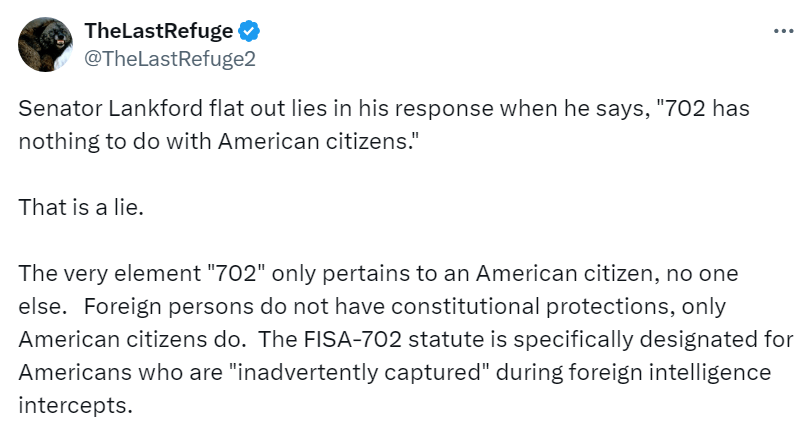
Task: Open the three-dot more options menu
Action: click(783, 32)
